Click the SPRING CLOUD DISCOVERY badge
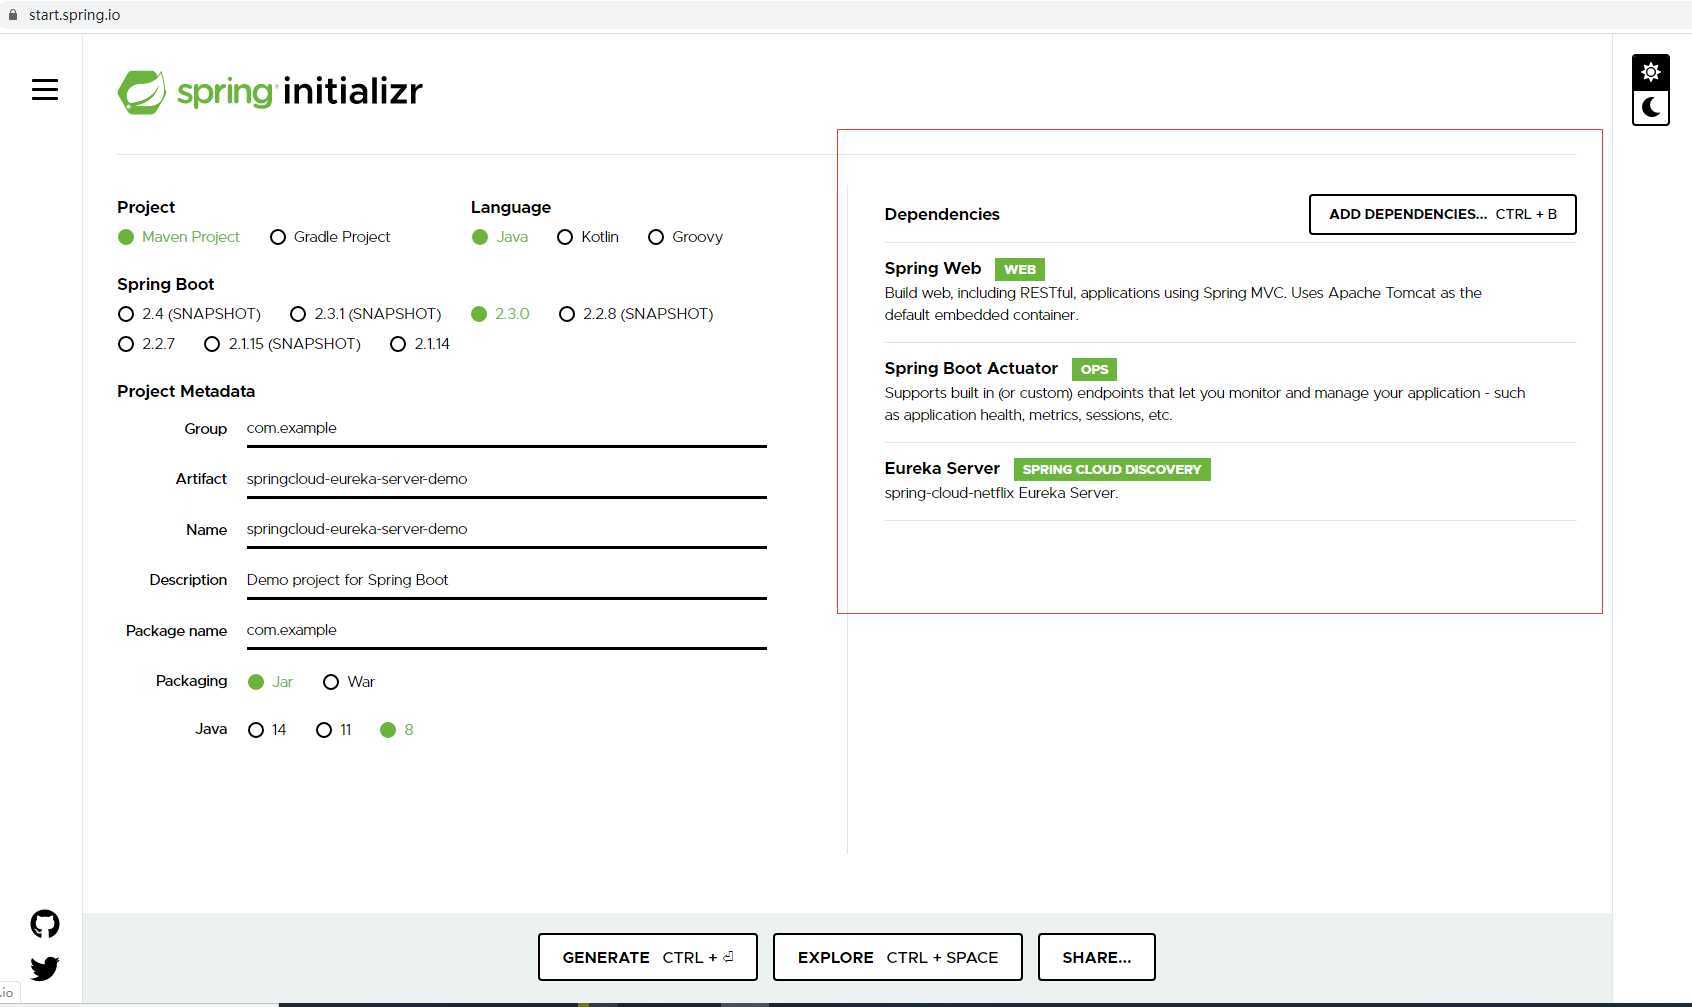Viewport: 1692px width, 1007px height. click(1112, 469)
